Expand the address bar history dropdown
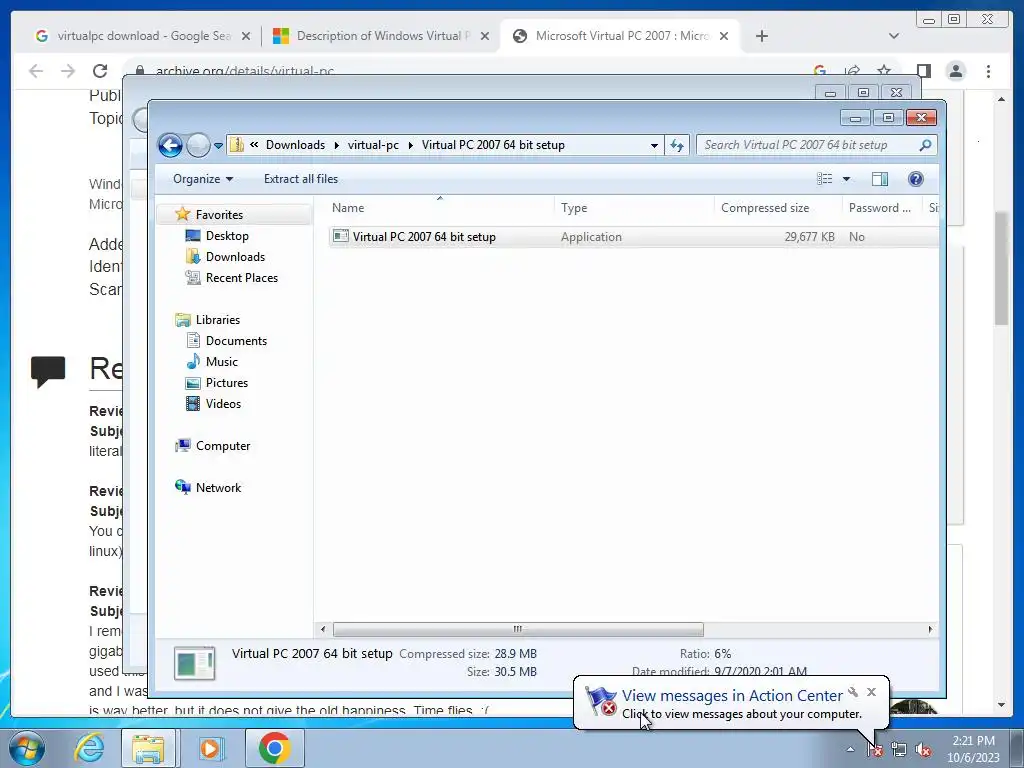 tap(654, 146)
